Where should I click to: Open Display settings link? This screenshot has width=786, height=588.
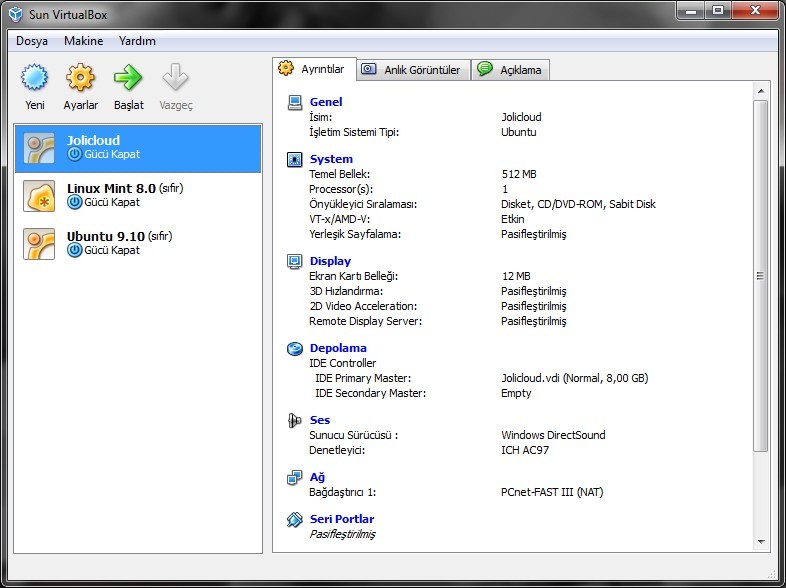[330, 261]
